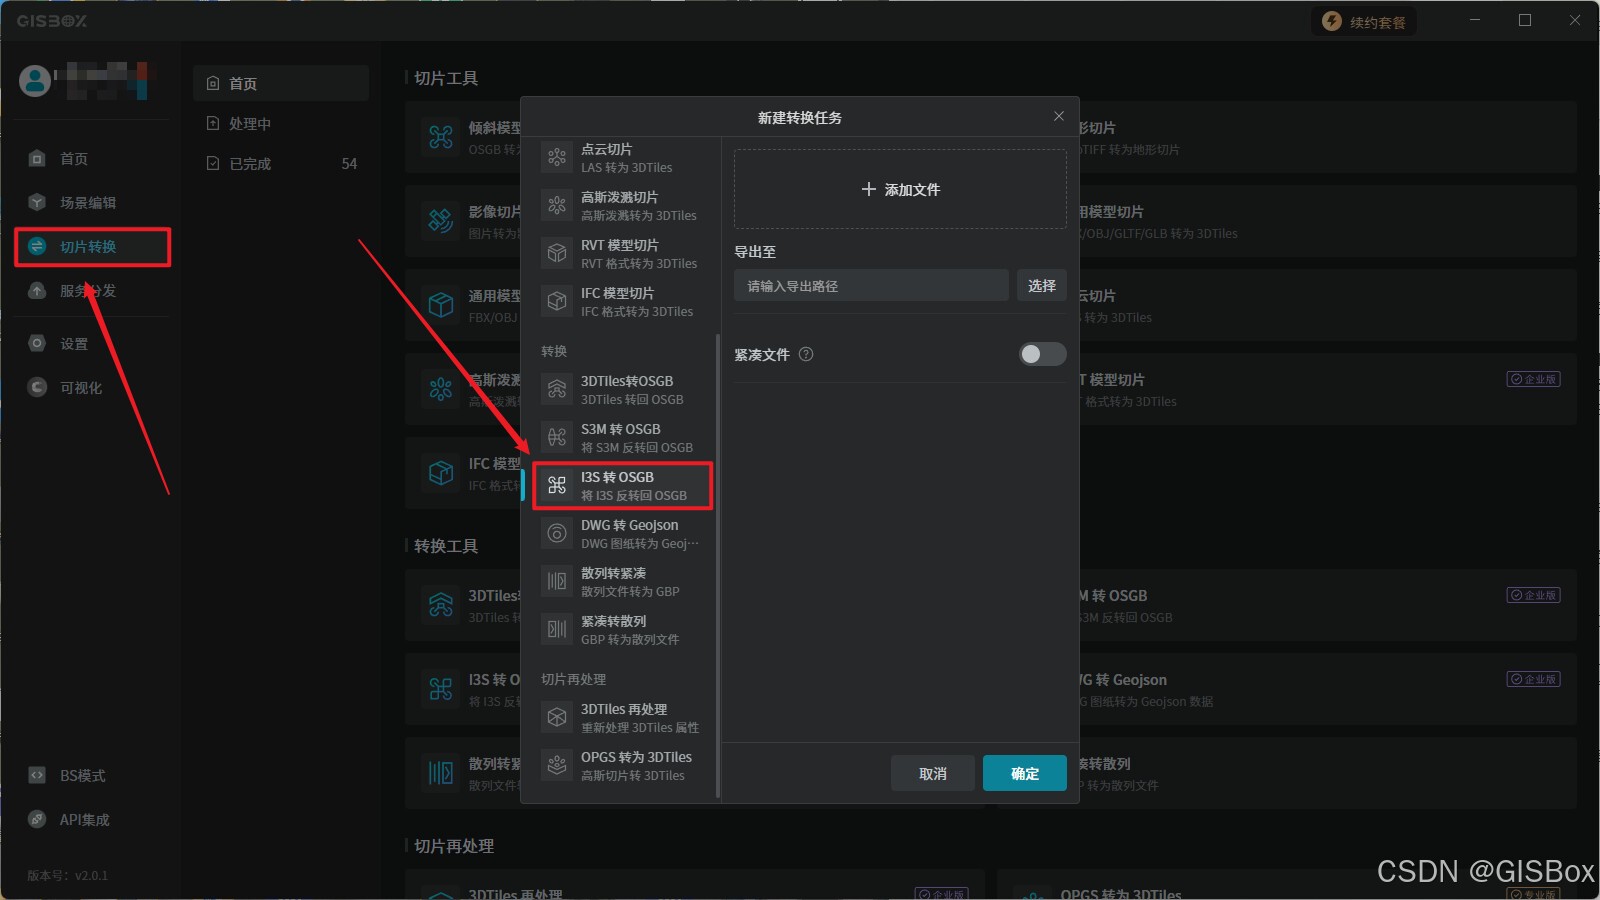
Task: Open the 首页 tab in the task panel
Action: pyautogui.click(x=281, y=83)
